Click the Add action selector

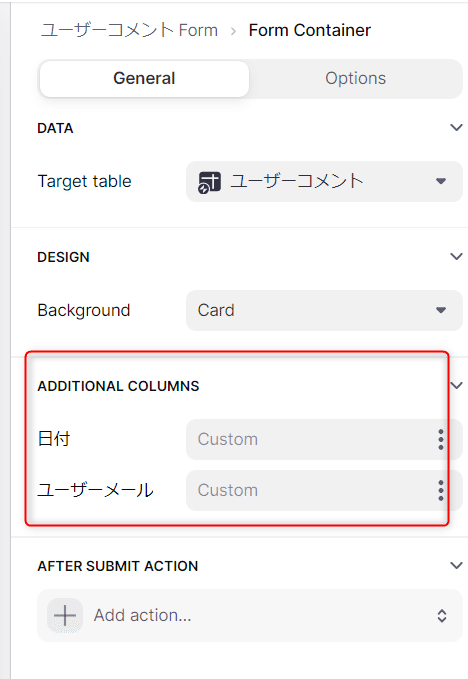250,615
